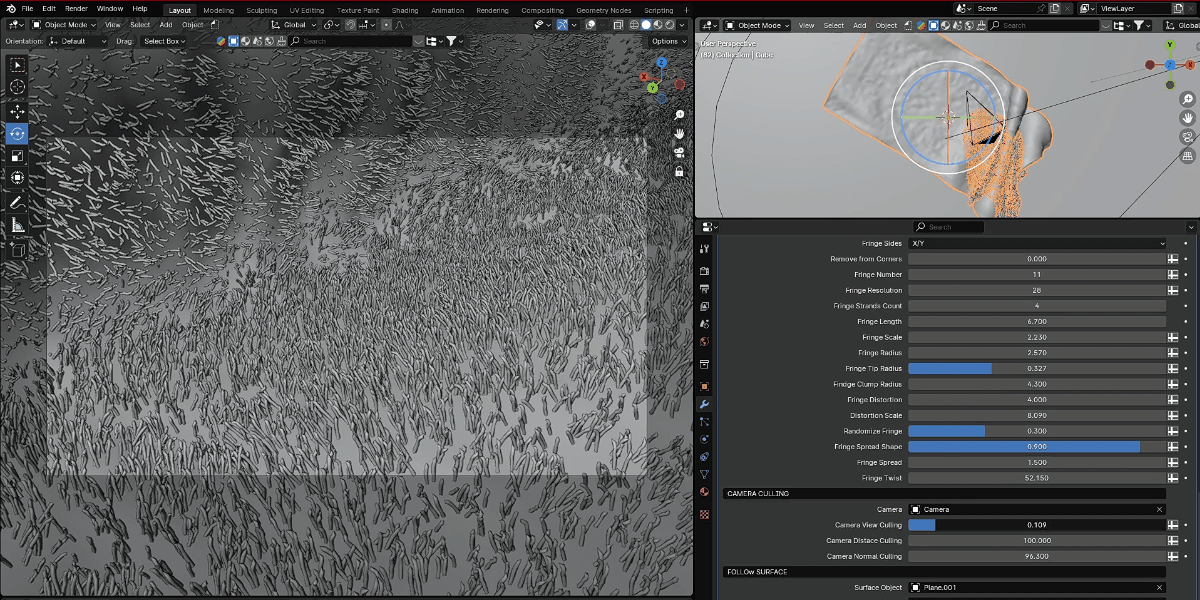Choose the Rotate tool in left toolbar
This screenshot has height=600, width=1200.
pos(17,133)
